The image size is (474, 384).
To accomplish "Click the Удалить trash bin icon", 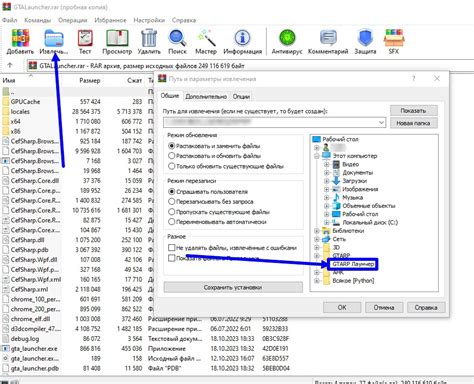I will (149, 38).
